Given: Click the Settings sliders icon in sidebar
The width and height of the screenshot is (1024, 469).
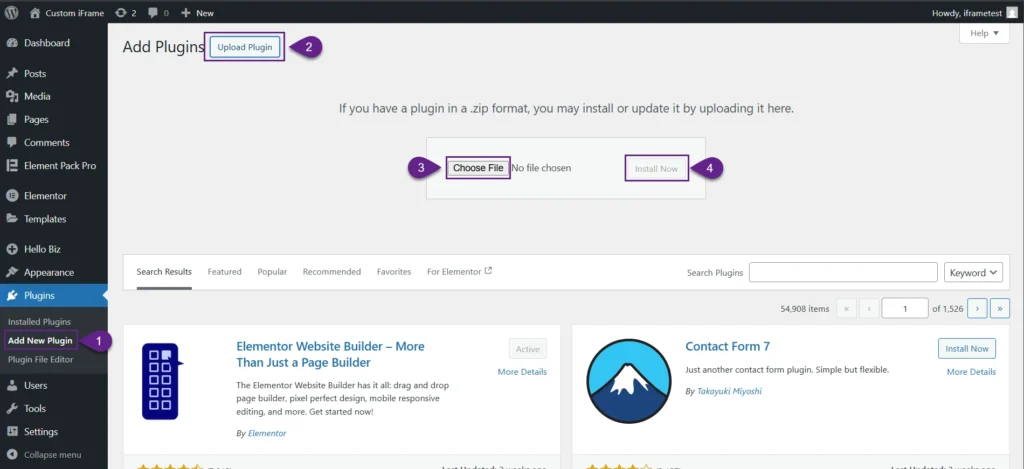Looking at the screenshot, I should [12, 432].
